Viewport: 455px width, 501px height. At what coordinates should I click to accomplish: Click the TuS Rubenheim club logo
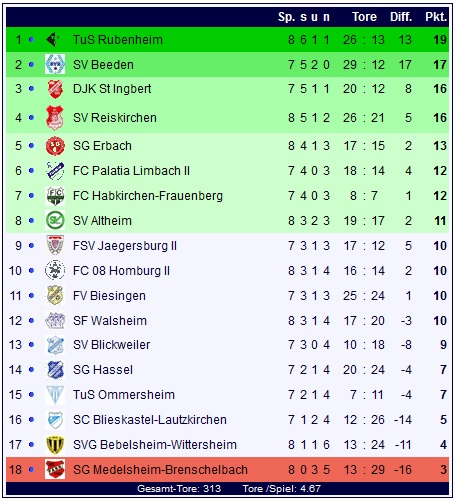(53, 40)
